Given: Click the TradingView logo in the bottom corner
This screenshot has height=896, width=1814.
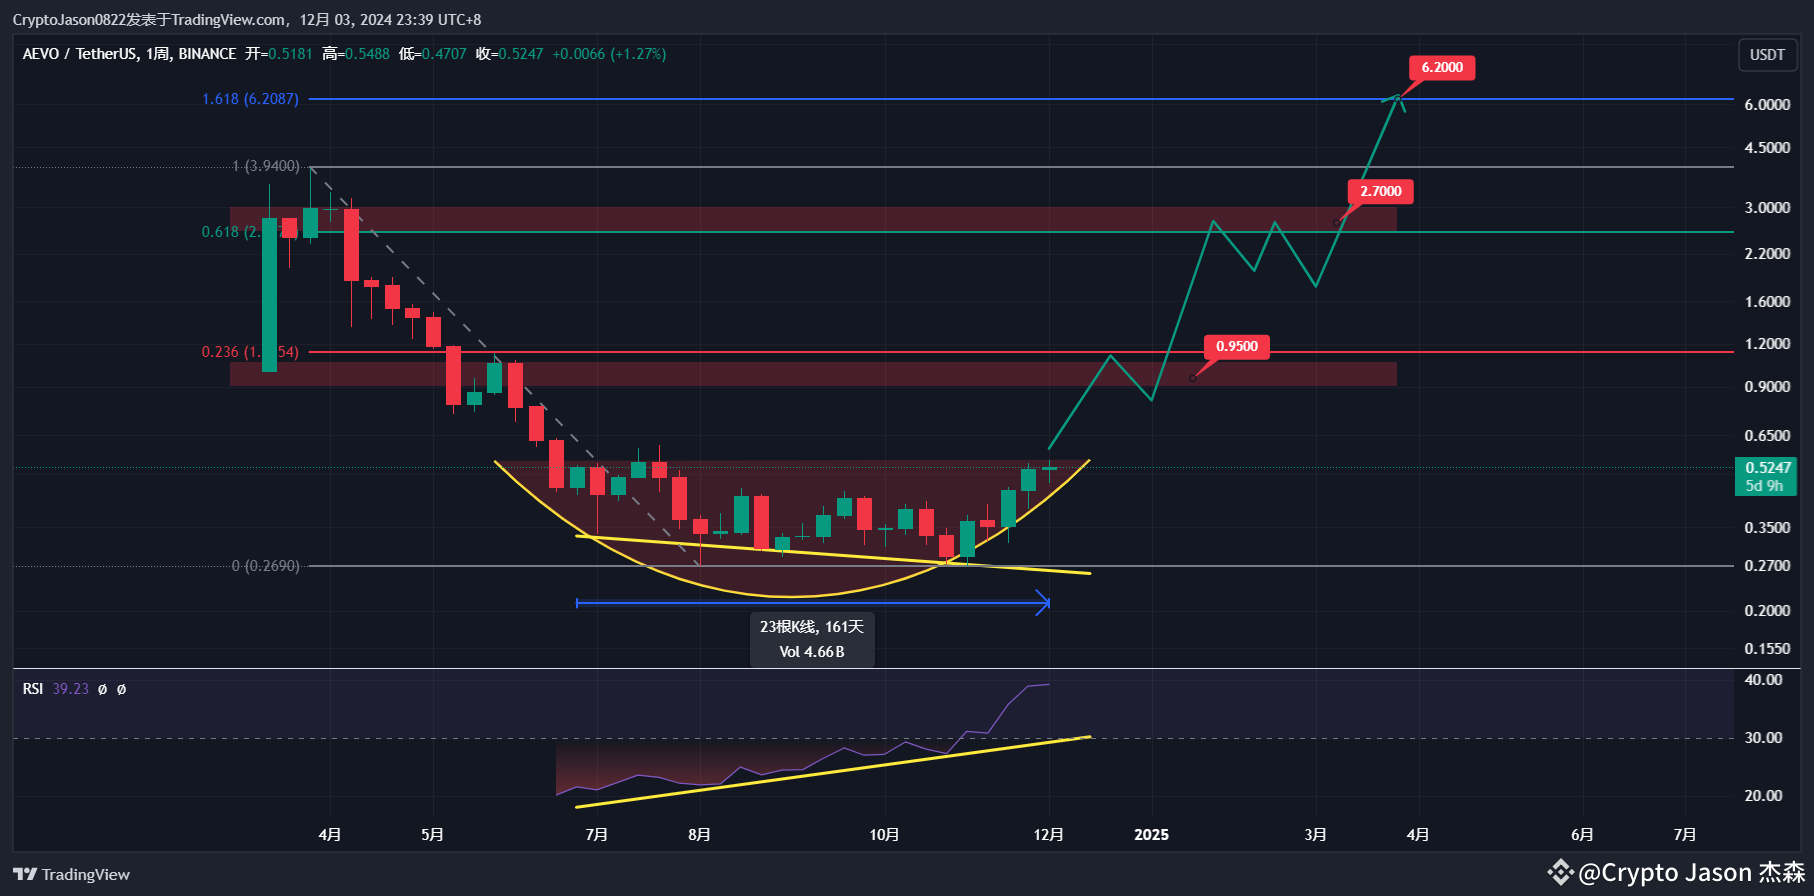Looking at the screenshot, I should pyautogui.click(x=71, y=874).
